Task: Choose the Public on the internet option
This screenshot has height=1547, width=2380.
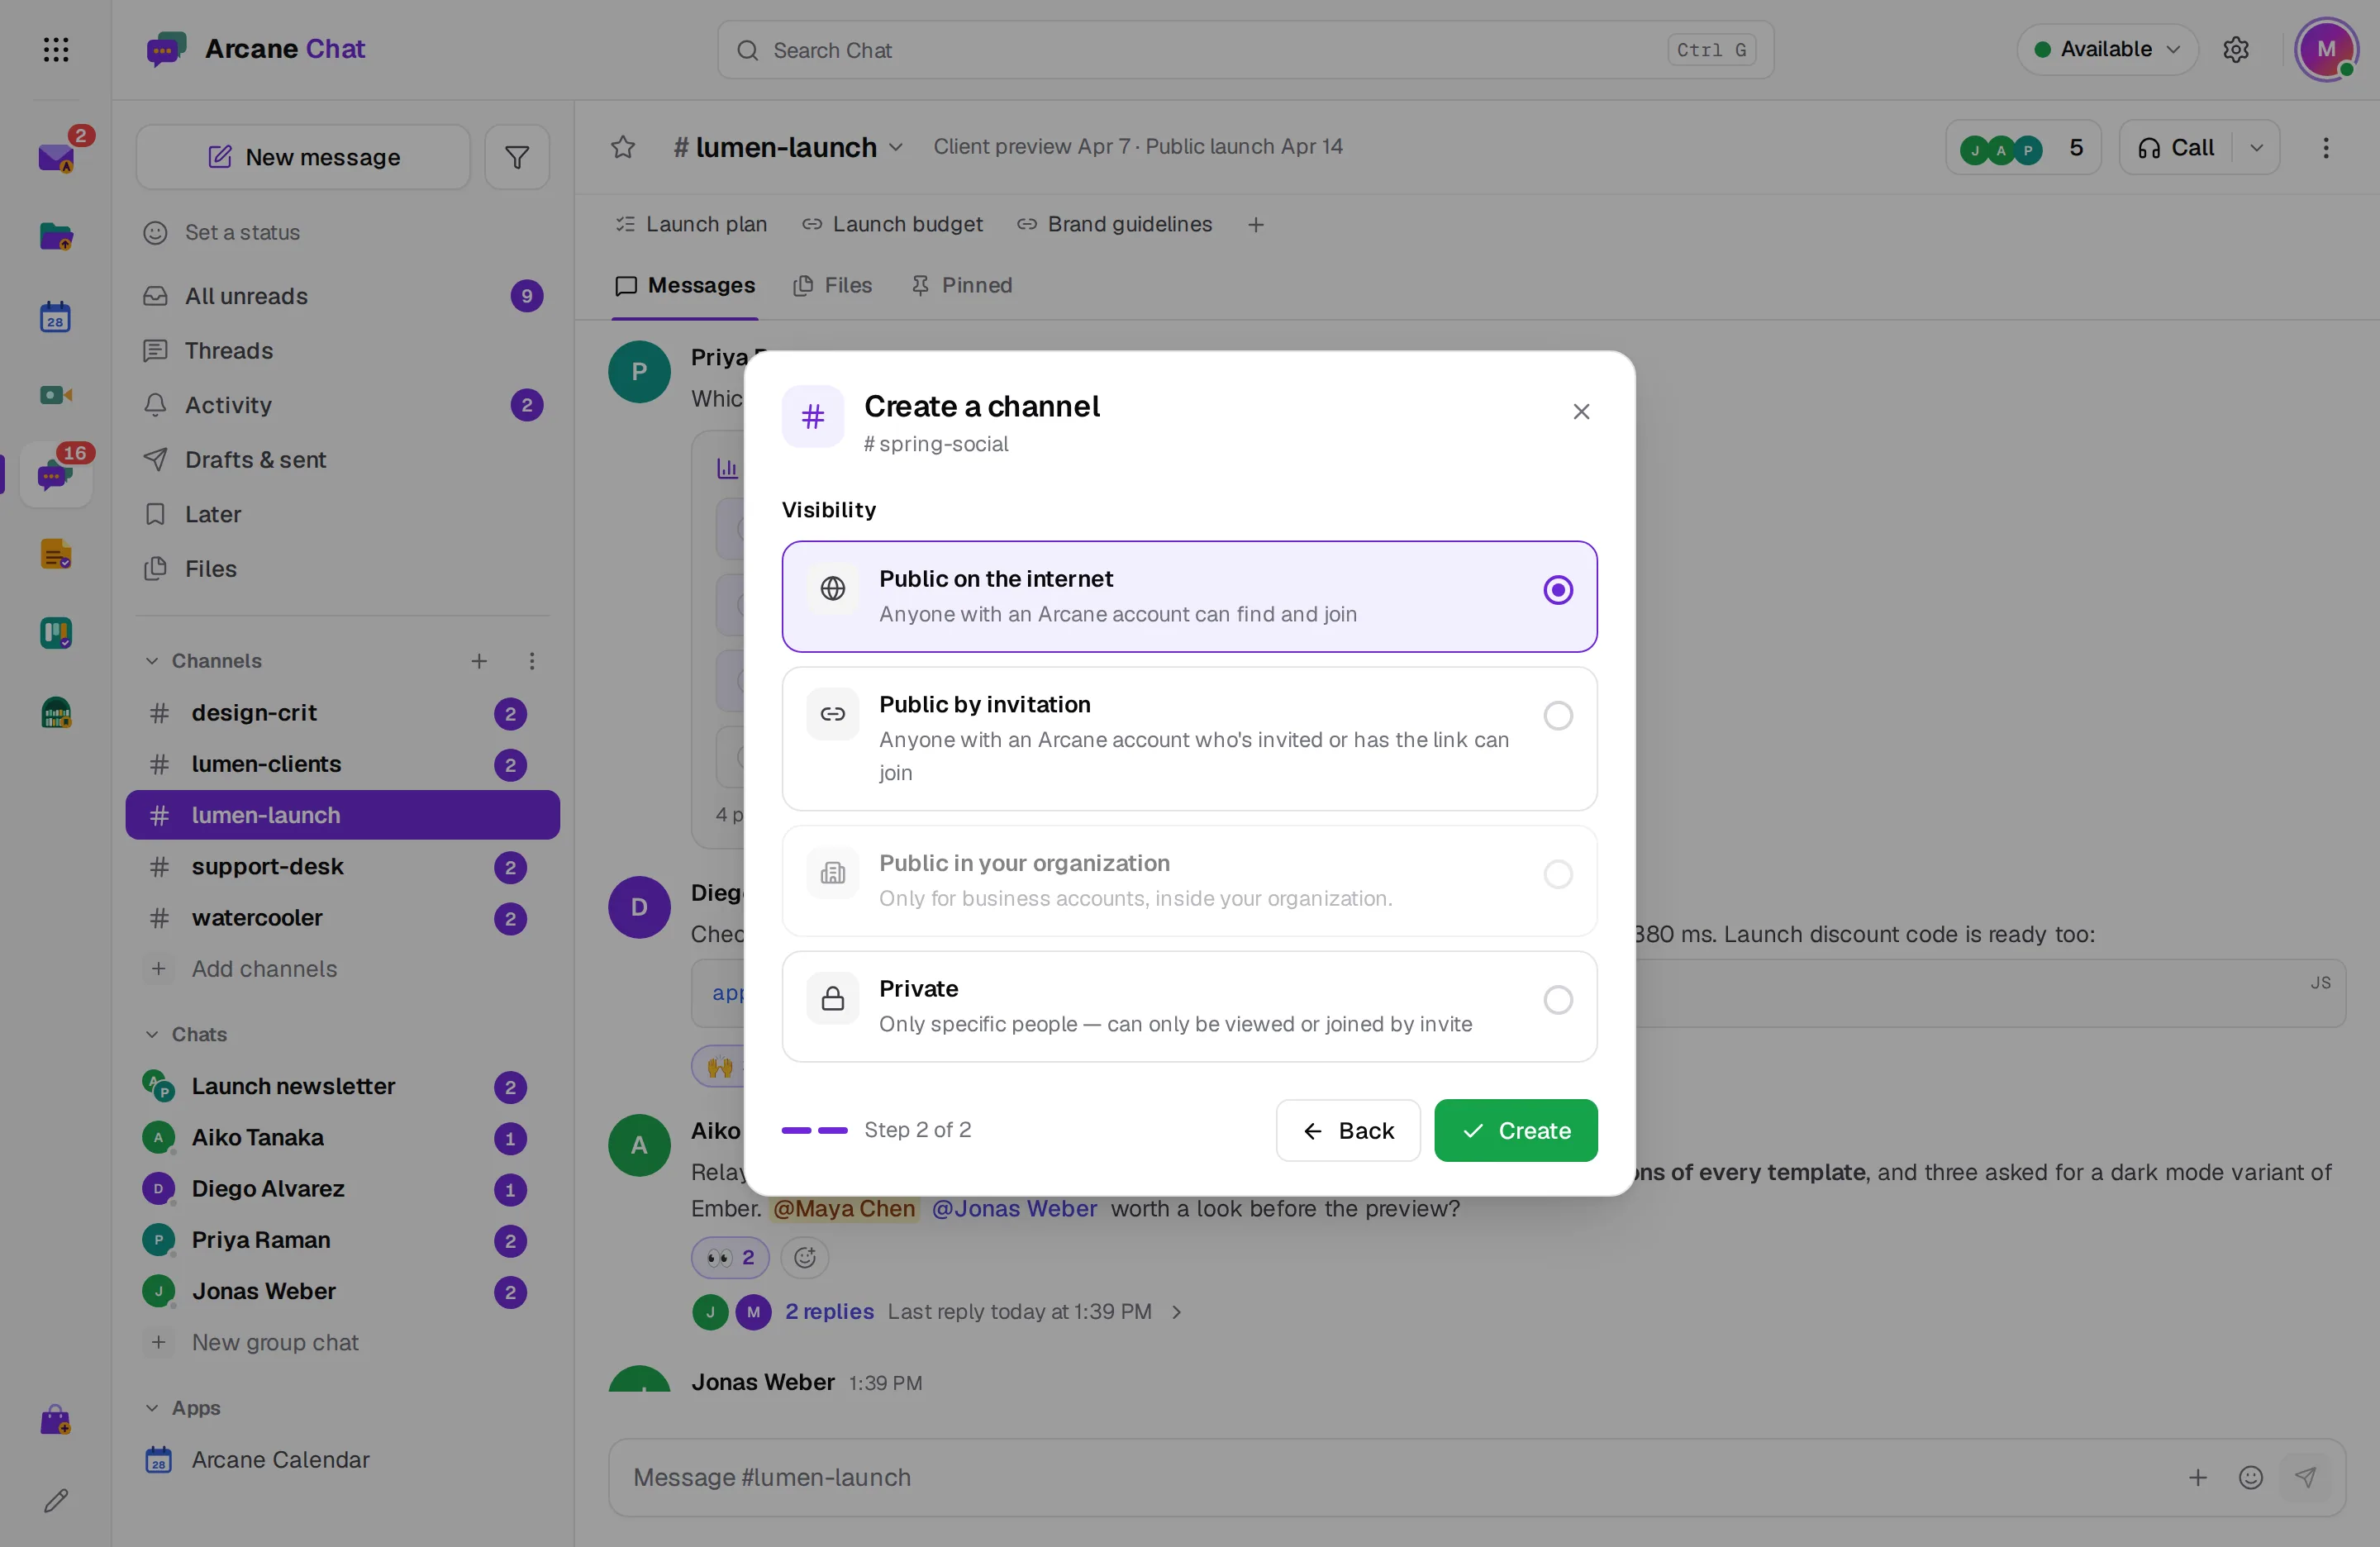Action: [1190, 596]
